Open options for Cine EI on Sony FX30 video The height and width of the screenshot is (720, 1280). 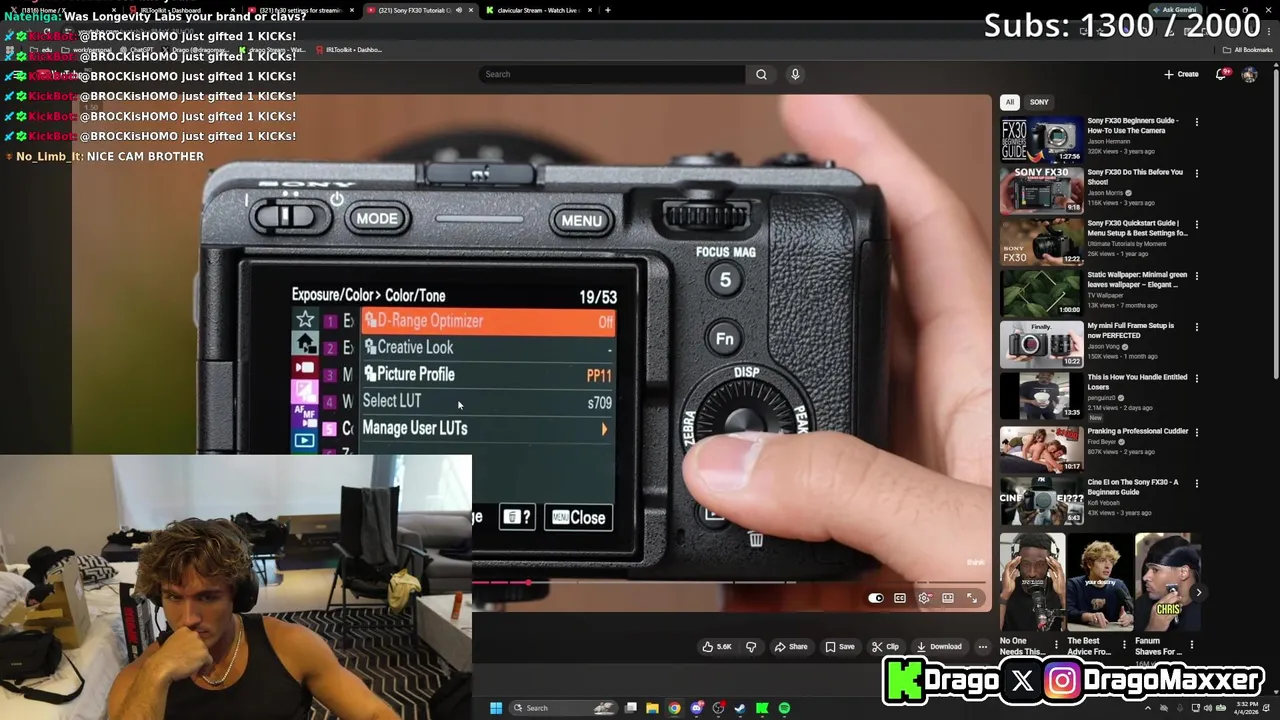pyautogui.click(x=1197, y=483)
